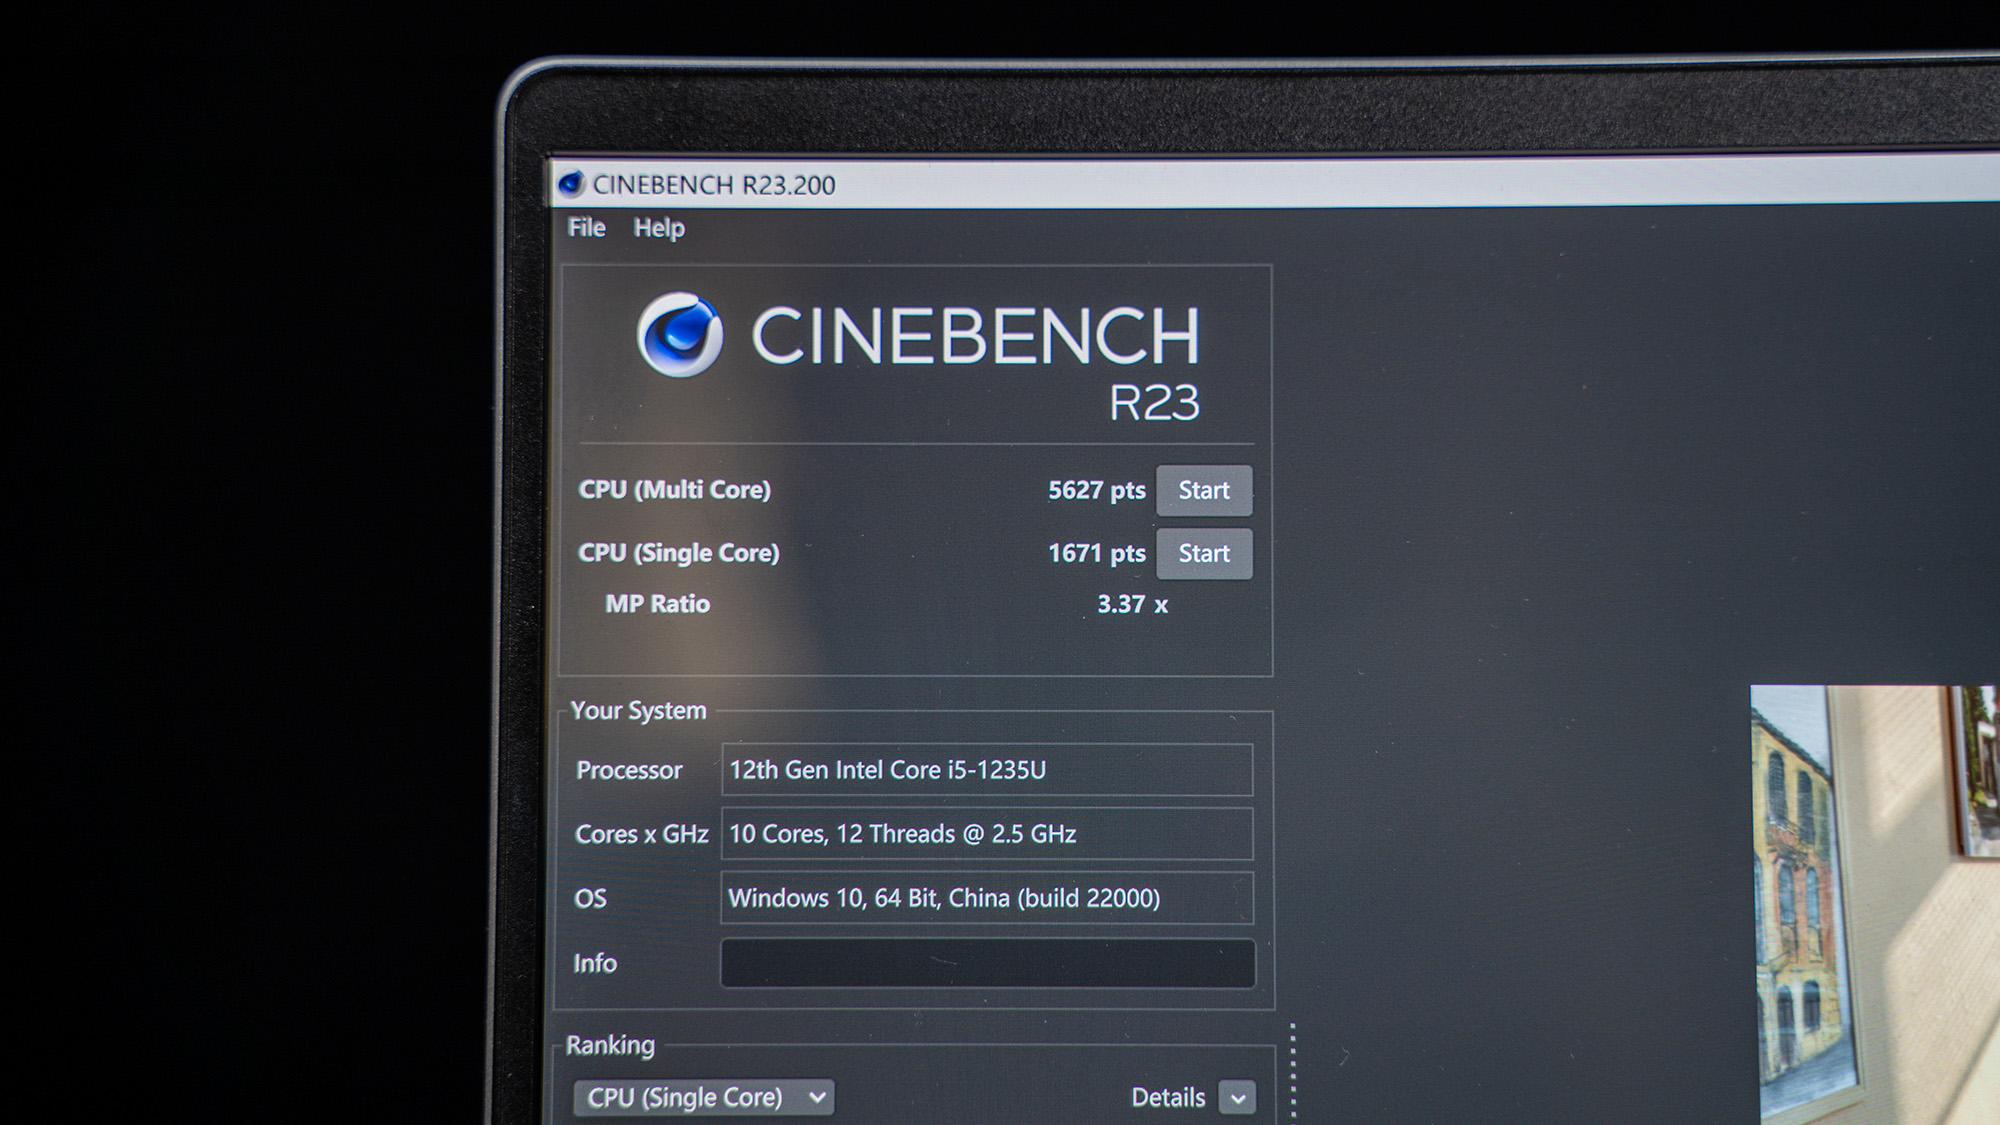This screenshot has width=2000, height=1125.
Task: Start the CPU Single Core test
Action: pos(1204,553)
